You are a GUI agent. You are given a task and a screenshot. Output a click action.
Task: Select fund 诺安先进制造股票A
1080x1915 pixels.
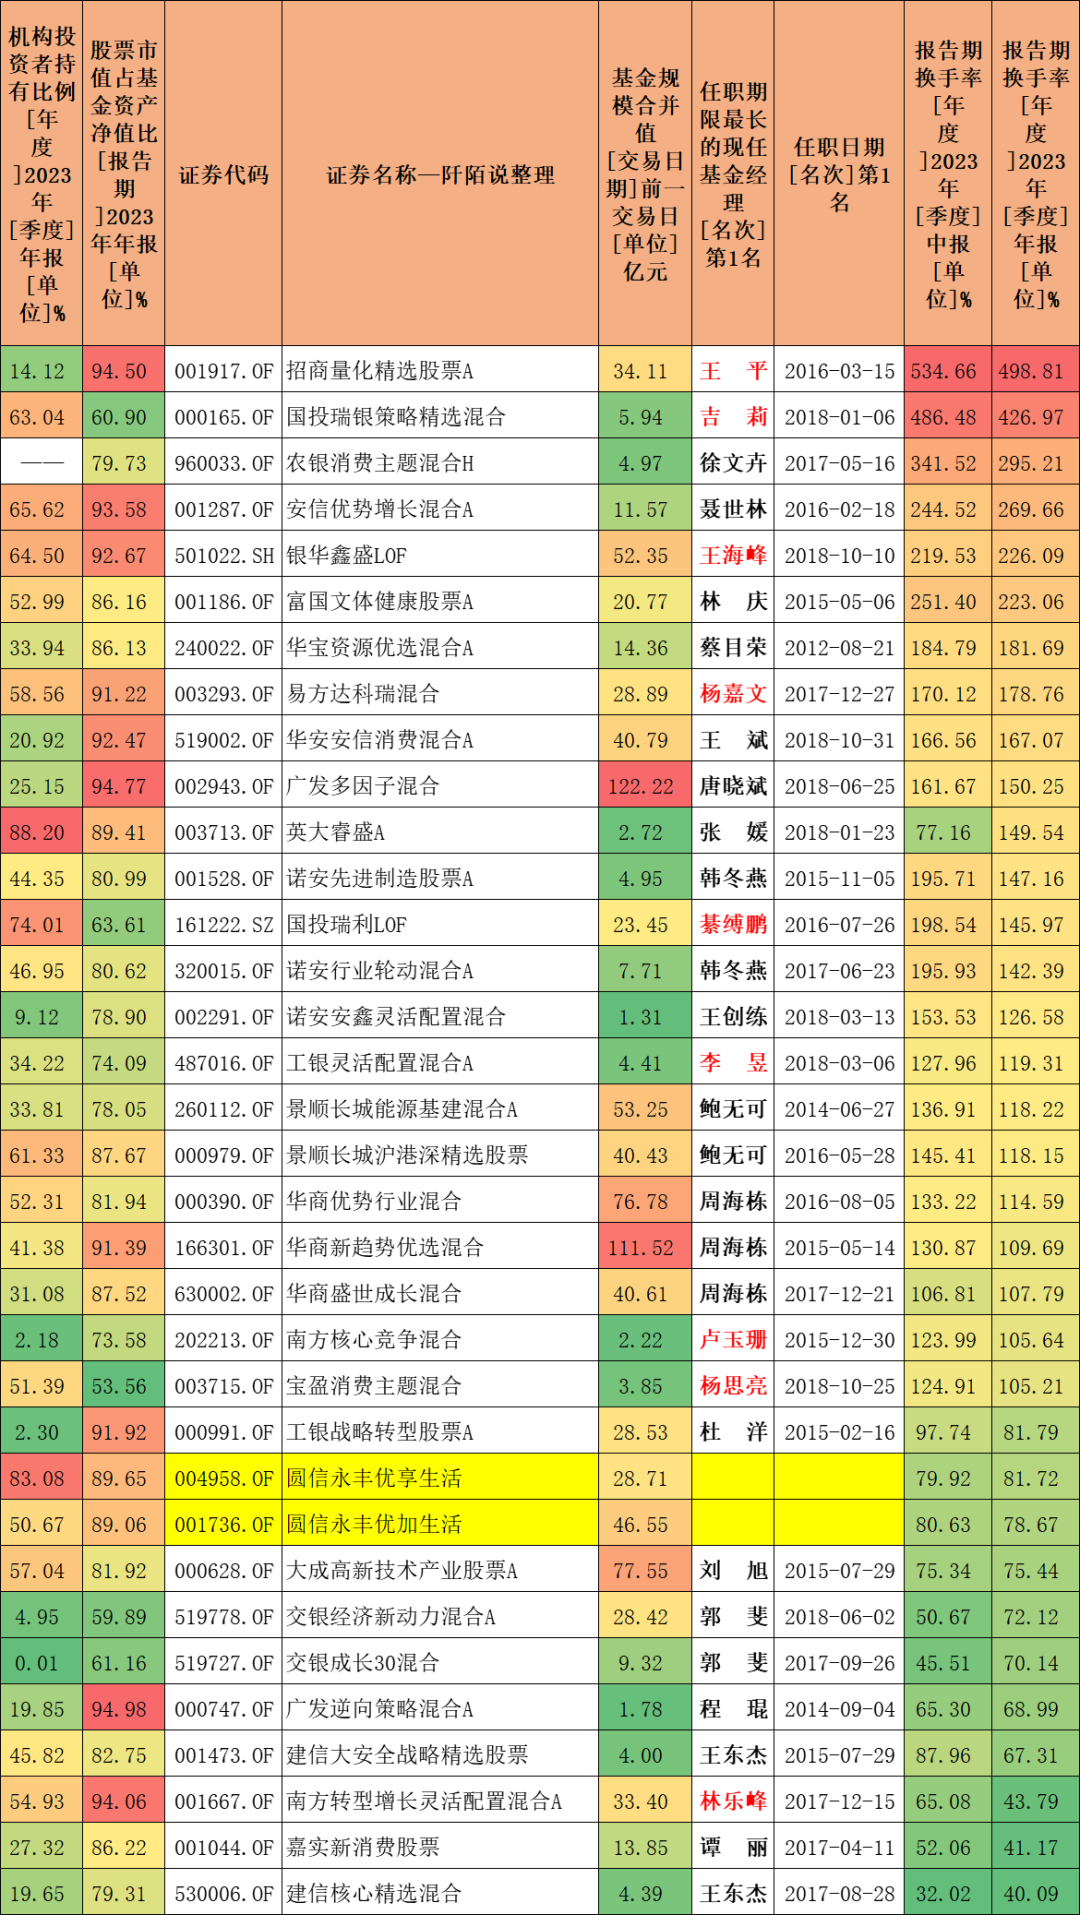[x=380, y=879]
